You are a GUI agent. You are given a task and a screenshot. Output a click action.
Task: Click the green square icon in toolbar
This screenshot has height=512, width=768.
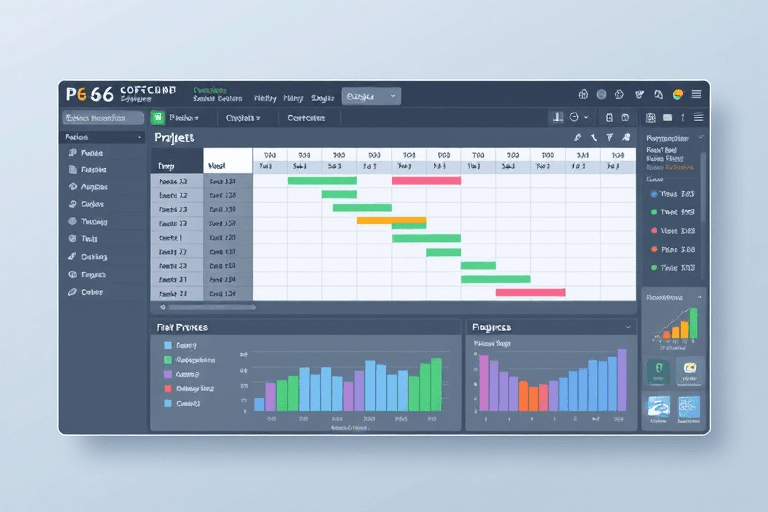pyautogui.click(x=158, y=117)
